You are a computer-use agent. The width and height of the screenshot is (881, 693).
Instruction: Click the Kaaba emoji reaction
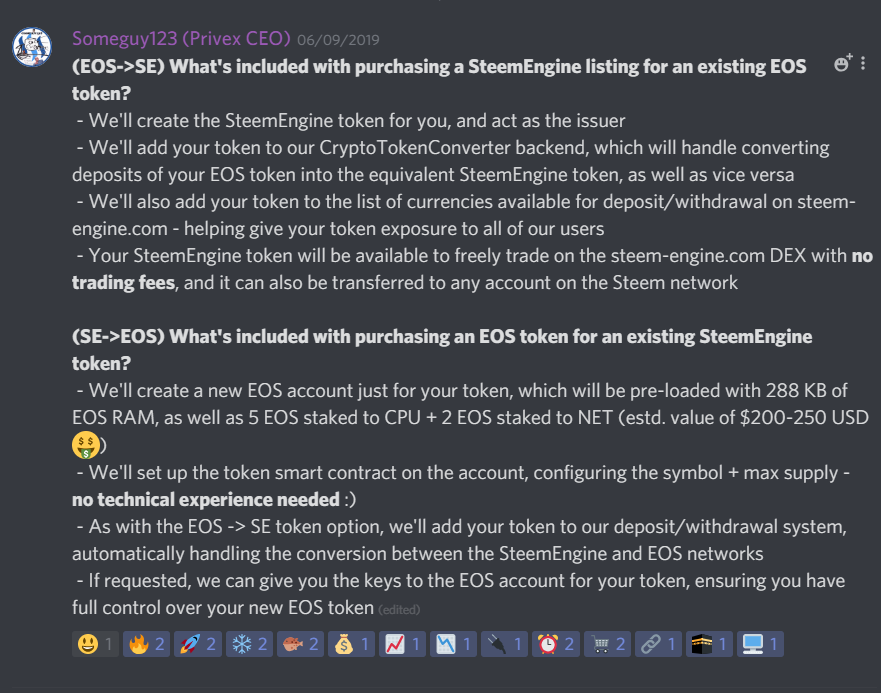point(709,644)
